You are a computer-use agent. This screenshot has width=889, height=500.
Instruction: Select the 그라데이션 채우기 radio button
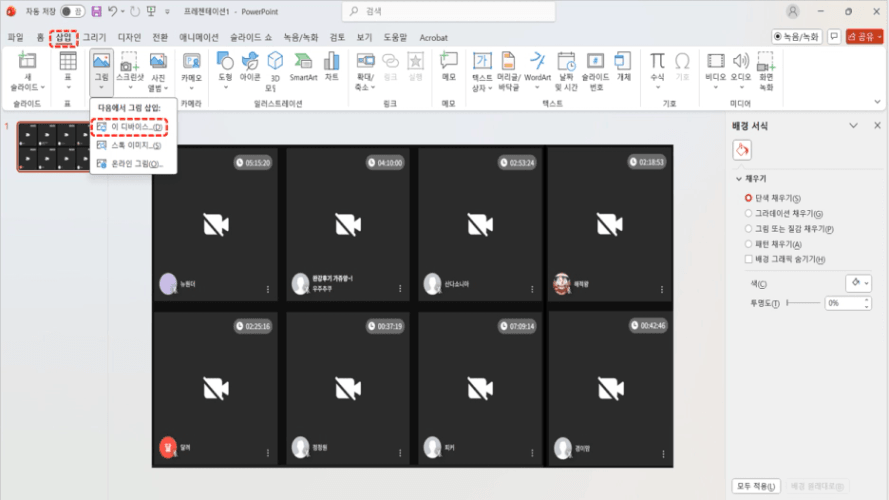(748, 213)
